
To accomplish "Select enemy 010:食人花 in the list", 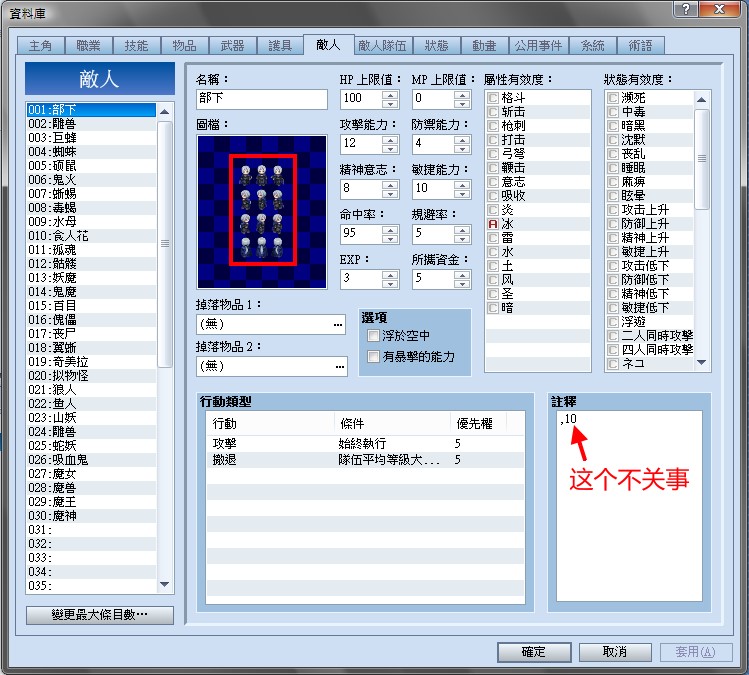I will (x=91, y=236).
